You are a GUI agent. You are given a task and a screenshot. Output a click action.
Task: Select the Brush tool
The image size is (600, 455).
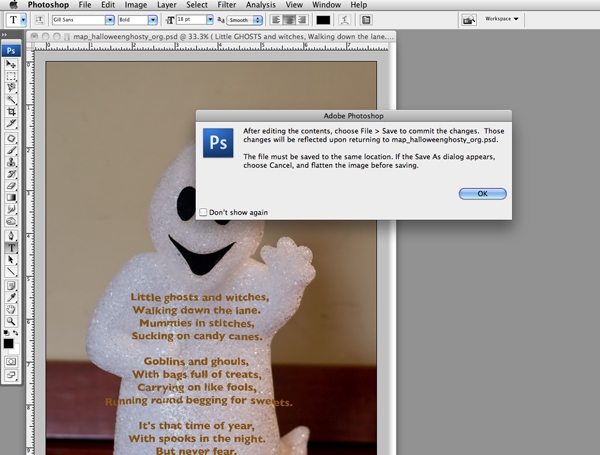point(11,150)
